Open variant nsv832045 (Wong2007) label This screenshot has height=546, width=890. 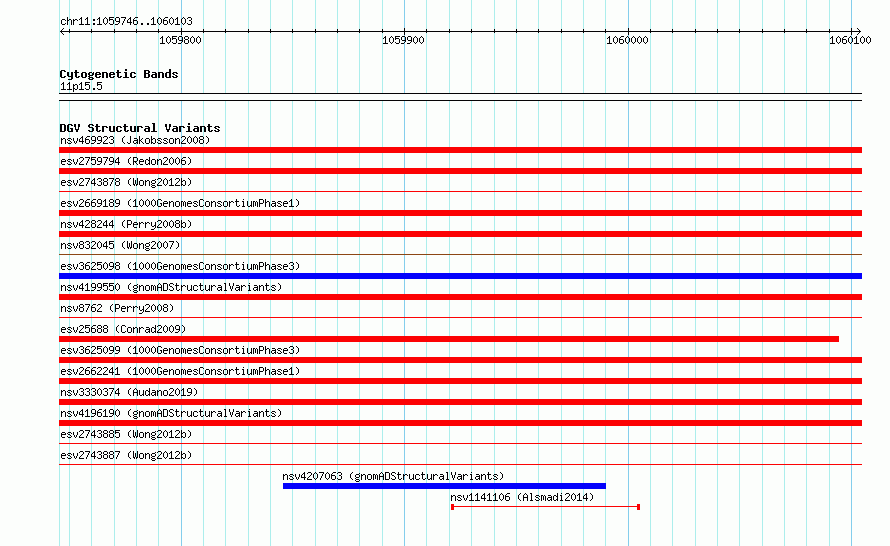click(120, 245)
